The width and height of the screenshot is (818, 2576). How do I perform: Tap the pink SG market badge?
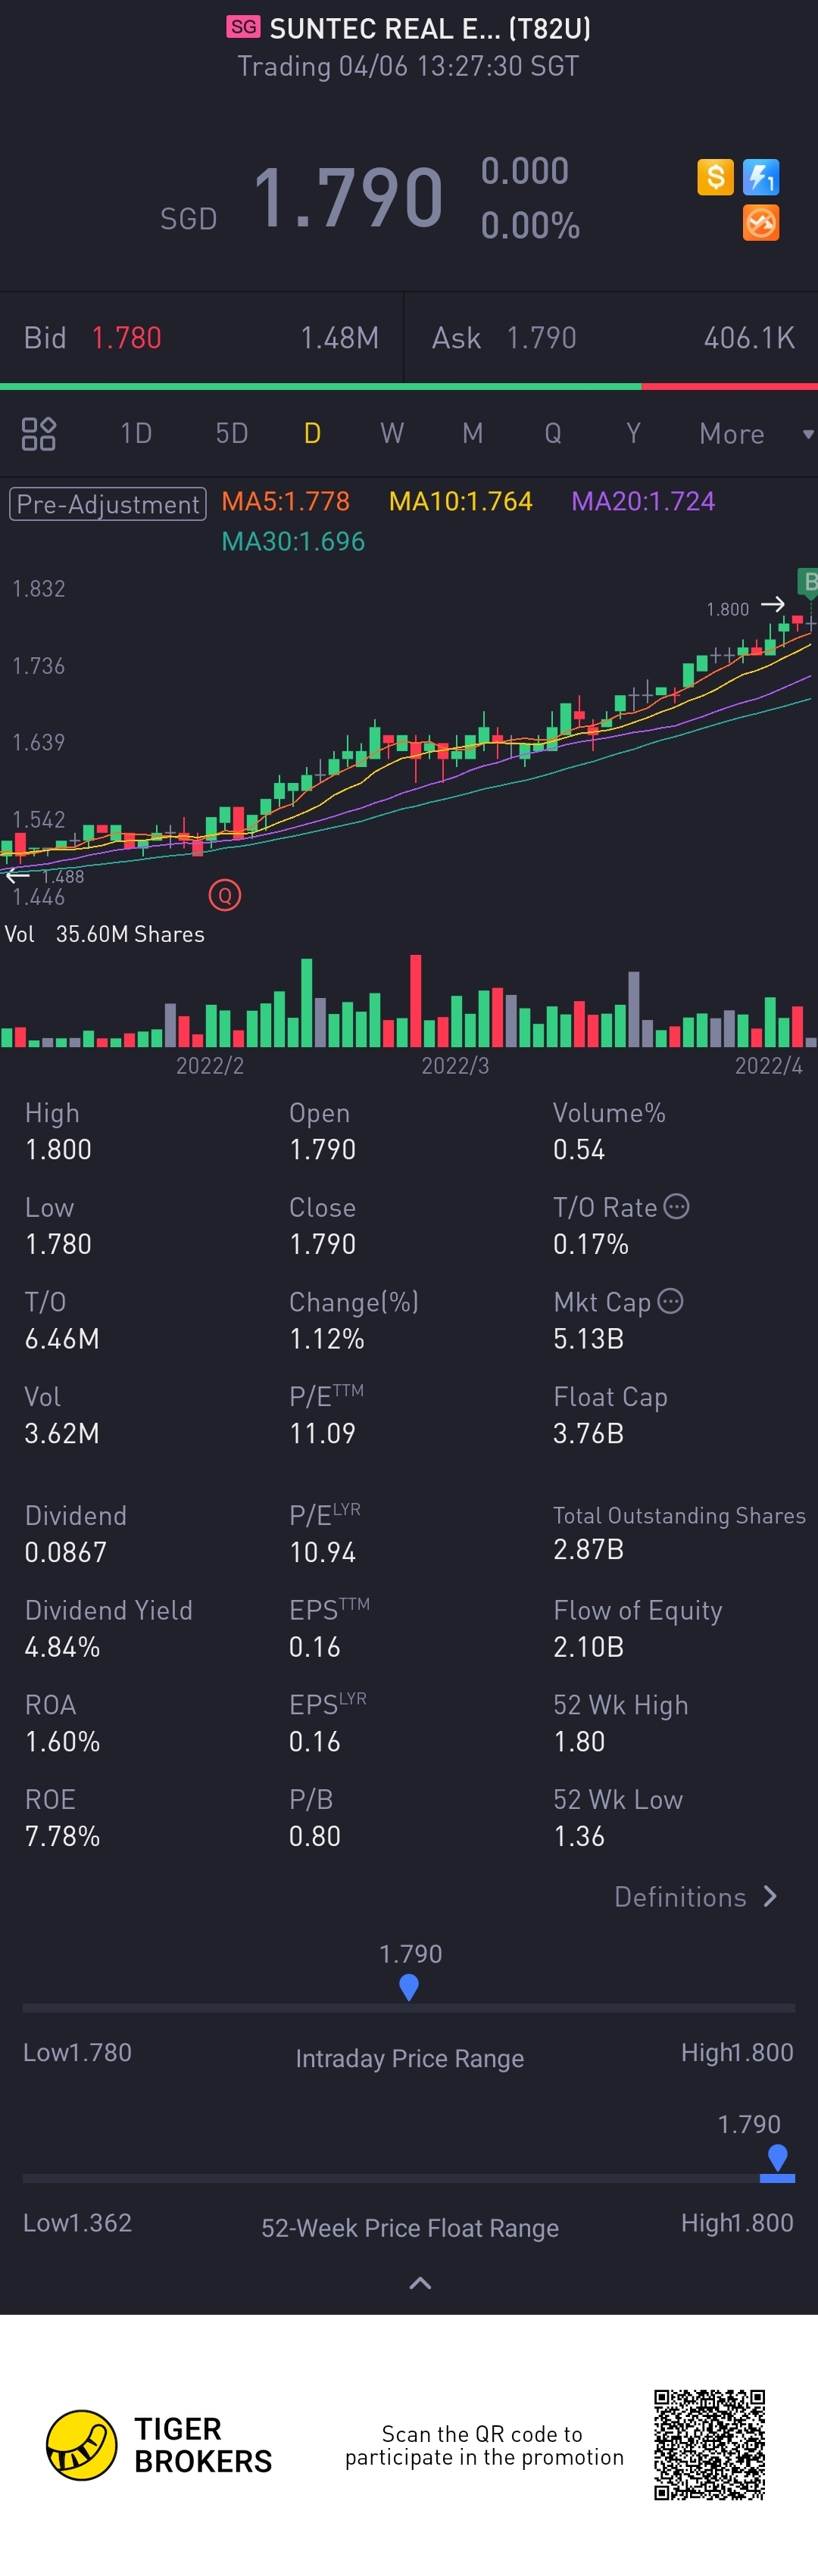click(243, 27)
